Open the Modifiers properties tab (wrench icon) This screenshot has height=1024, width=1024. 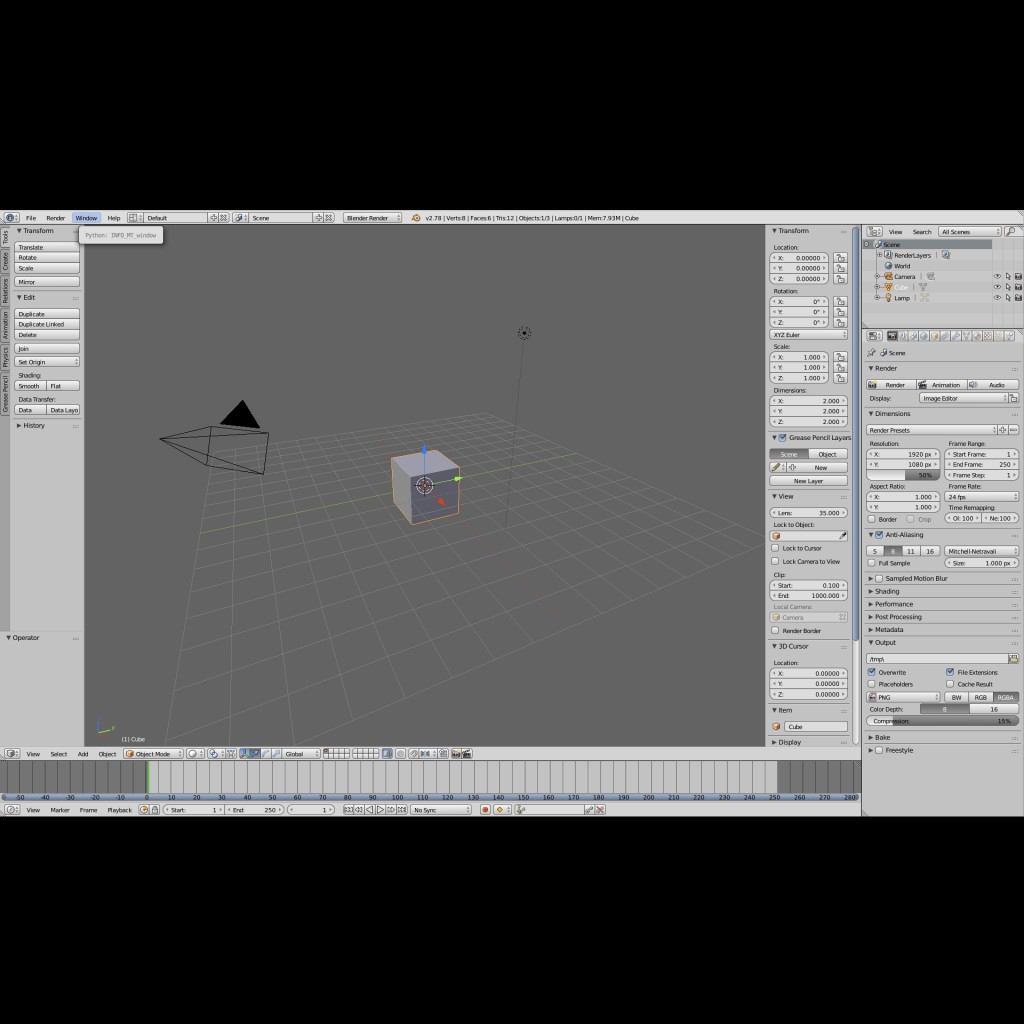956,335
